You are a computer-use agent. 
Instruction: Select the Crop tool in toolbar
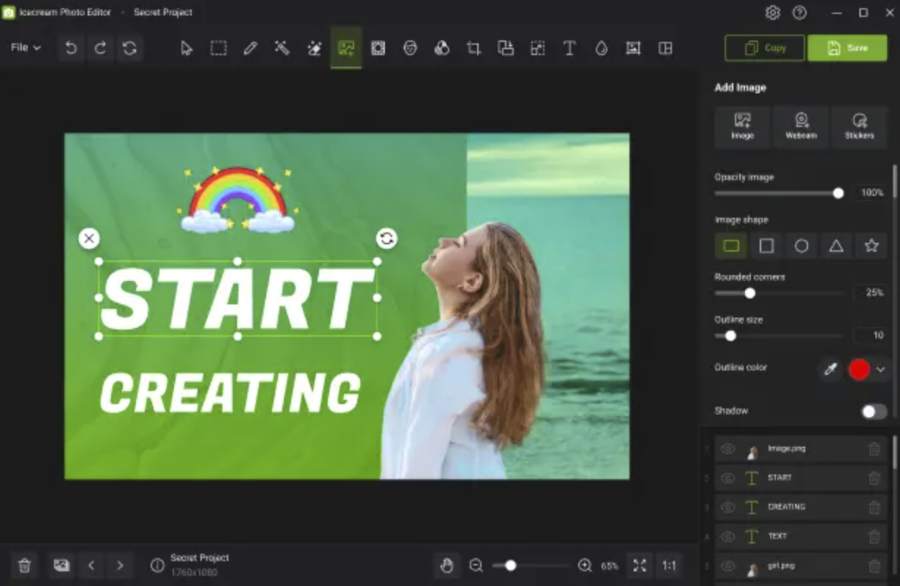pyautogui.click(x=474, y=48)
